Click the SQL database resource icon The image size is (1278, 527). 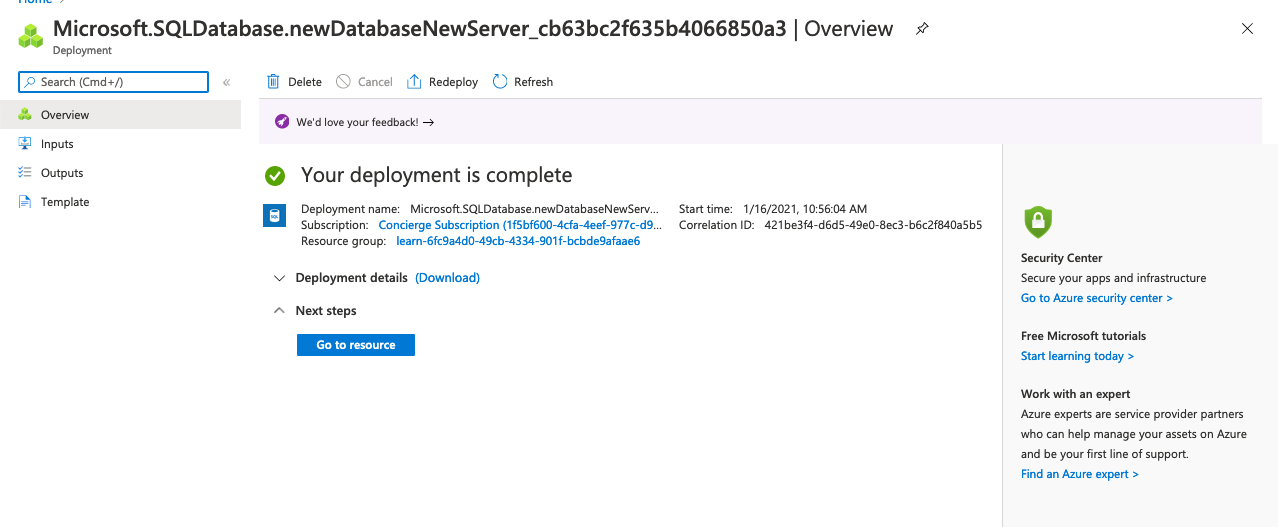[274, 215]
